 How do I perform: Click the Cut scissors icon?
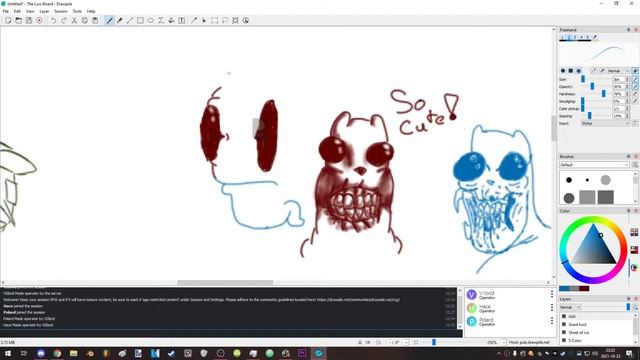[74, 20]
